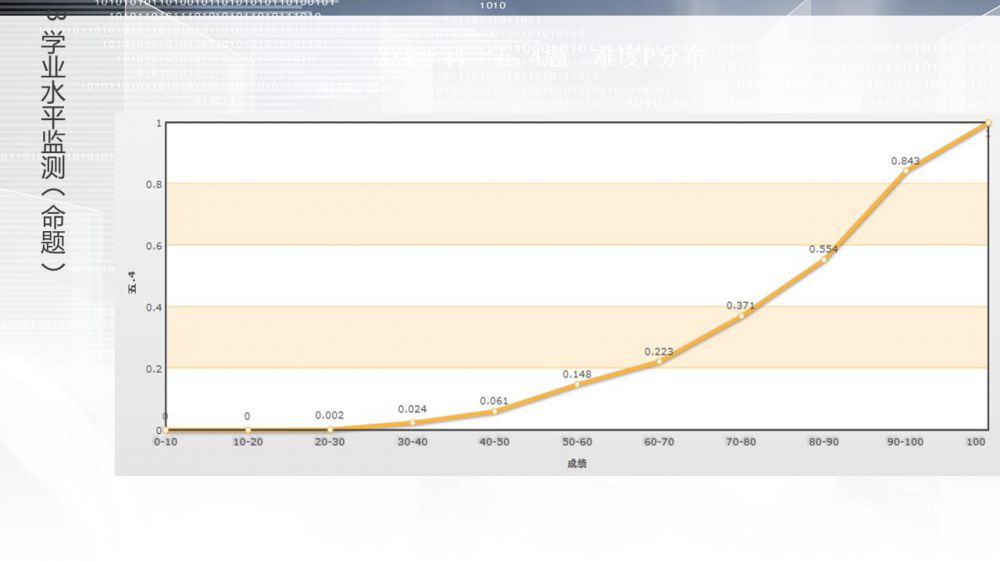Image resolution: width=1000 pixels, height=562 pixels.
Task: Click the 0.148 data point marker
Action: (x=577, y=384)
